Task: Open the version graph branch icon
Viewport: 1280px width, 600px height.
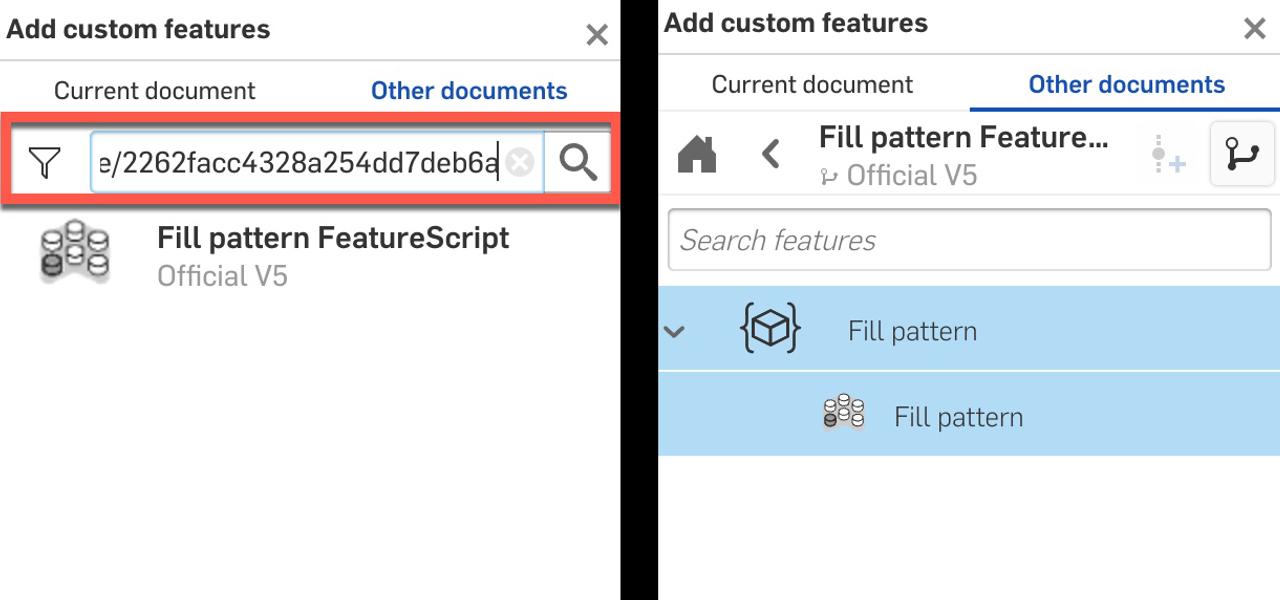Action: (1242, 155)
